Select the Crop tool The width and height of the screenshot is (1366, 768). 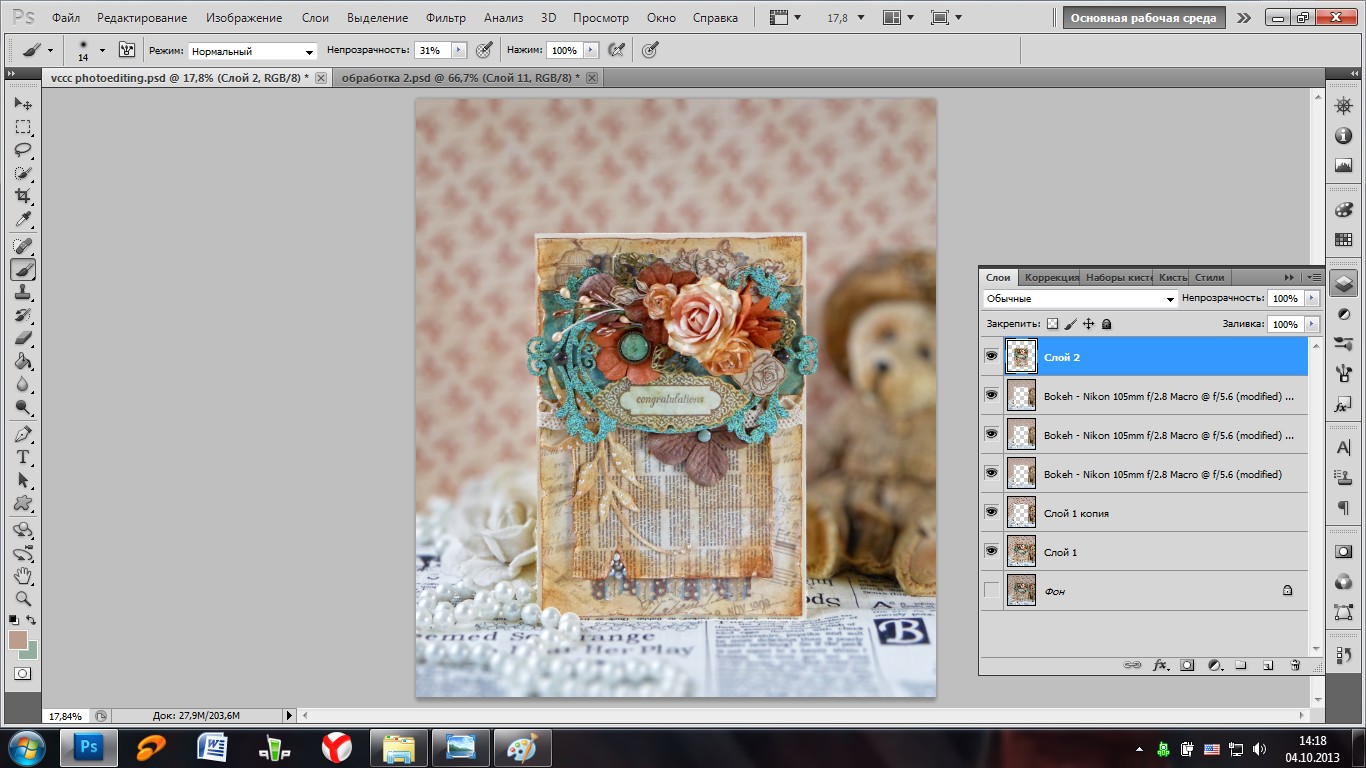pos(22,196)
